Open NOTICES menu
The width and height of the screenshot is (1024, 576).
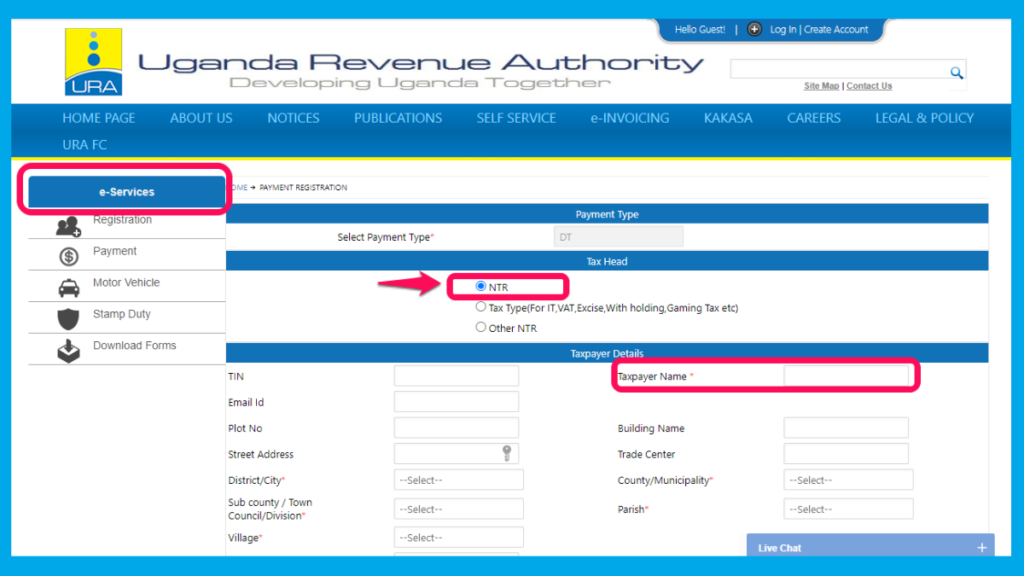coord(293,118)
